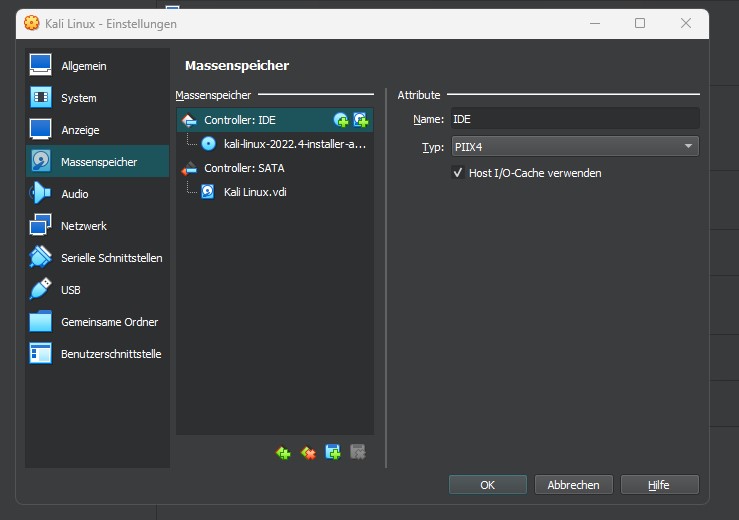Click the greyed-out remove attachment icon
The image size is (739, 520).
coord(358,452)
